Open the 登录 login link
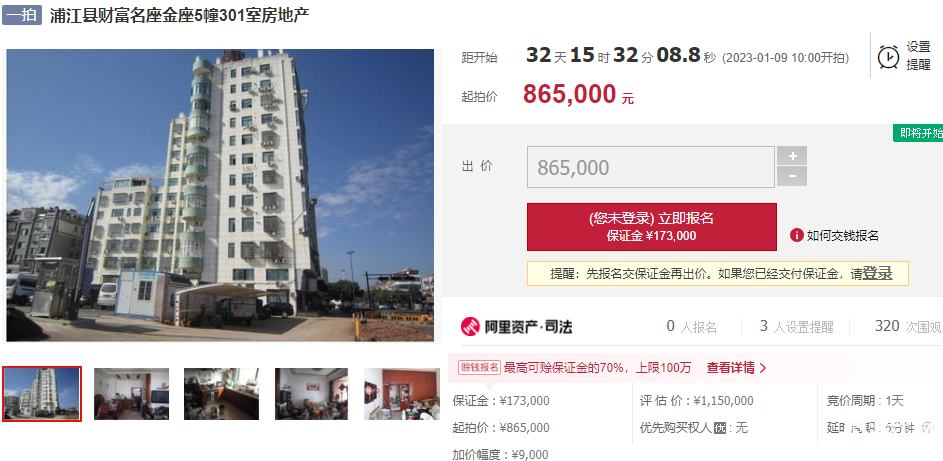 tap(877, 273)
